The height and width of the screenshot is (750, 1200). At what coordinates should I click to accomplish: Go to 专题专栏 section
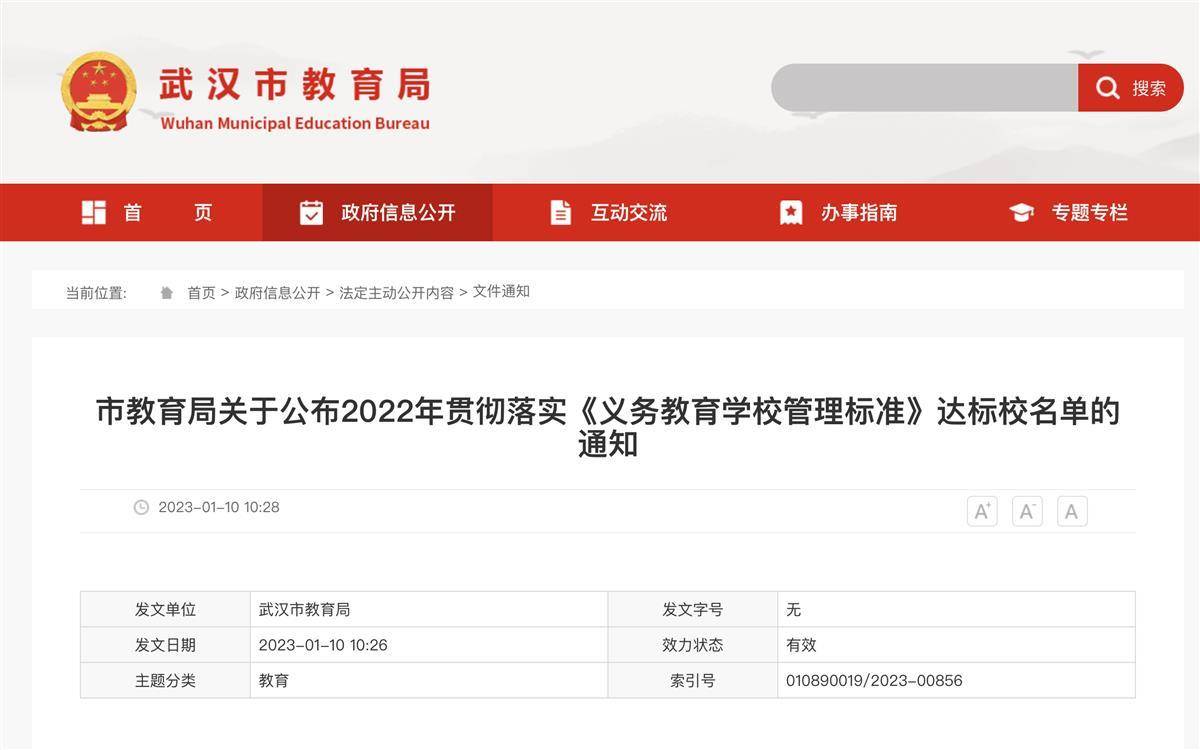[x=1088, y=212]
